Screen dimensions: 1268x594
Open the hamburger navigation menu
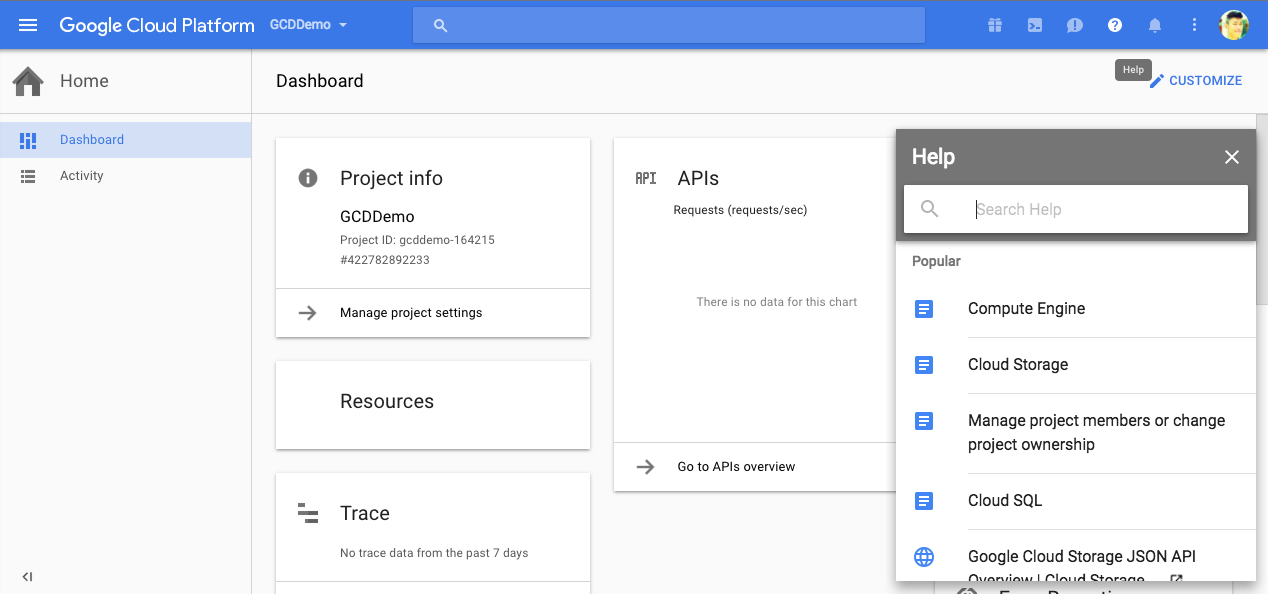28,25
